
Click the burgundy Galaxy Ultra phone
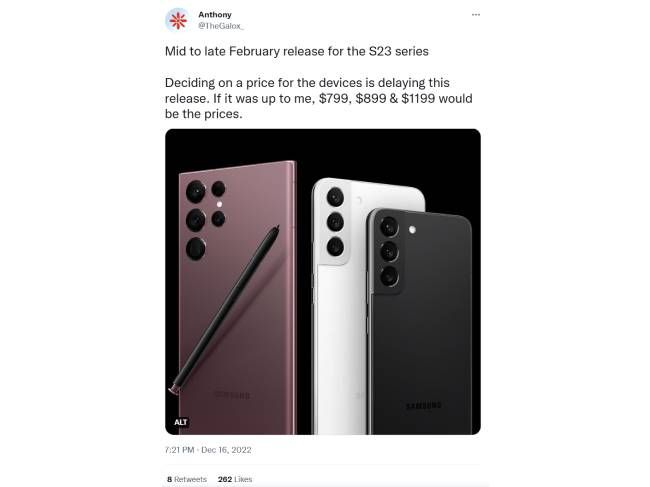click(238, 297)
